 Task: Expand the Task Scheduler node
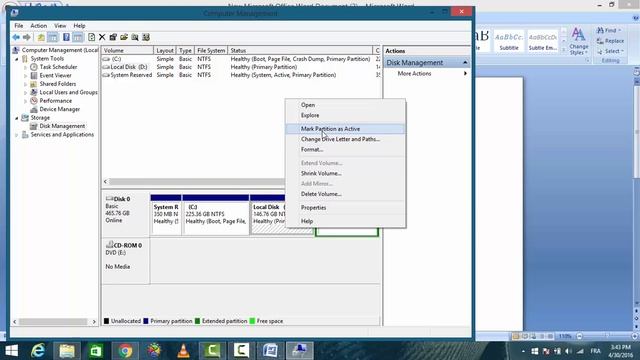click(x=25, y=67)
